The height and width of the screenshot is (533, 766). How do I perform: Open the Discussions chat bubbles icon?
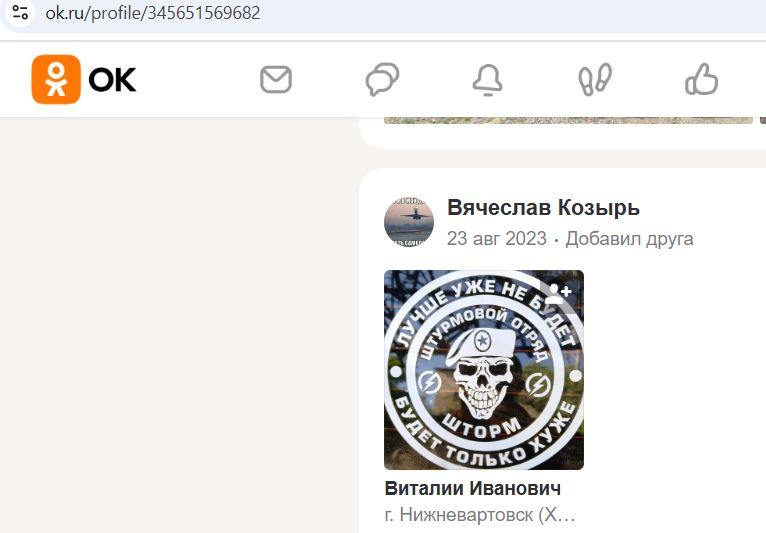pos(383,79)
